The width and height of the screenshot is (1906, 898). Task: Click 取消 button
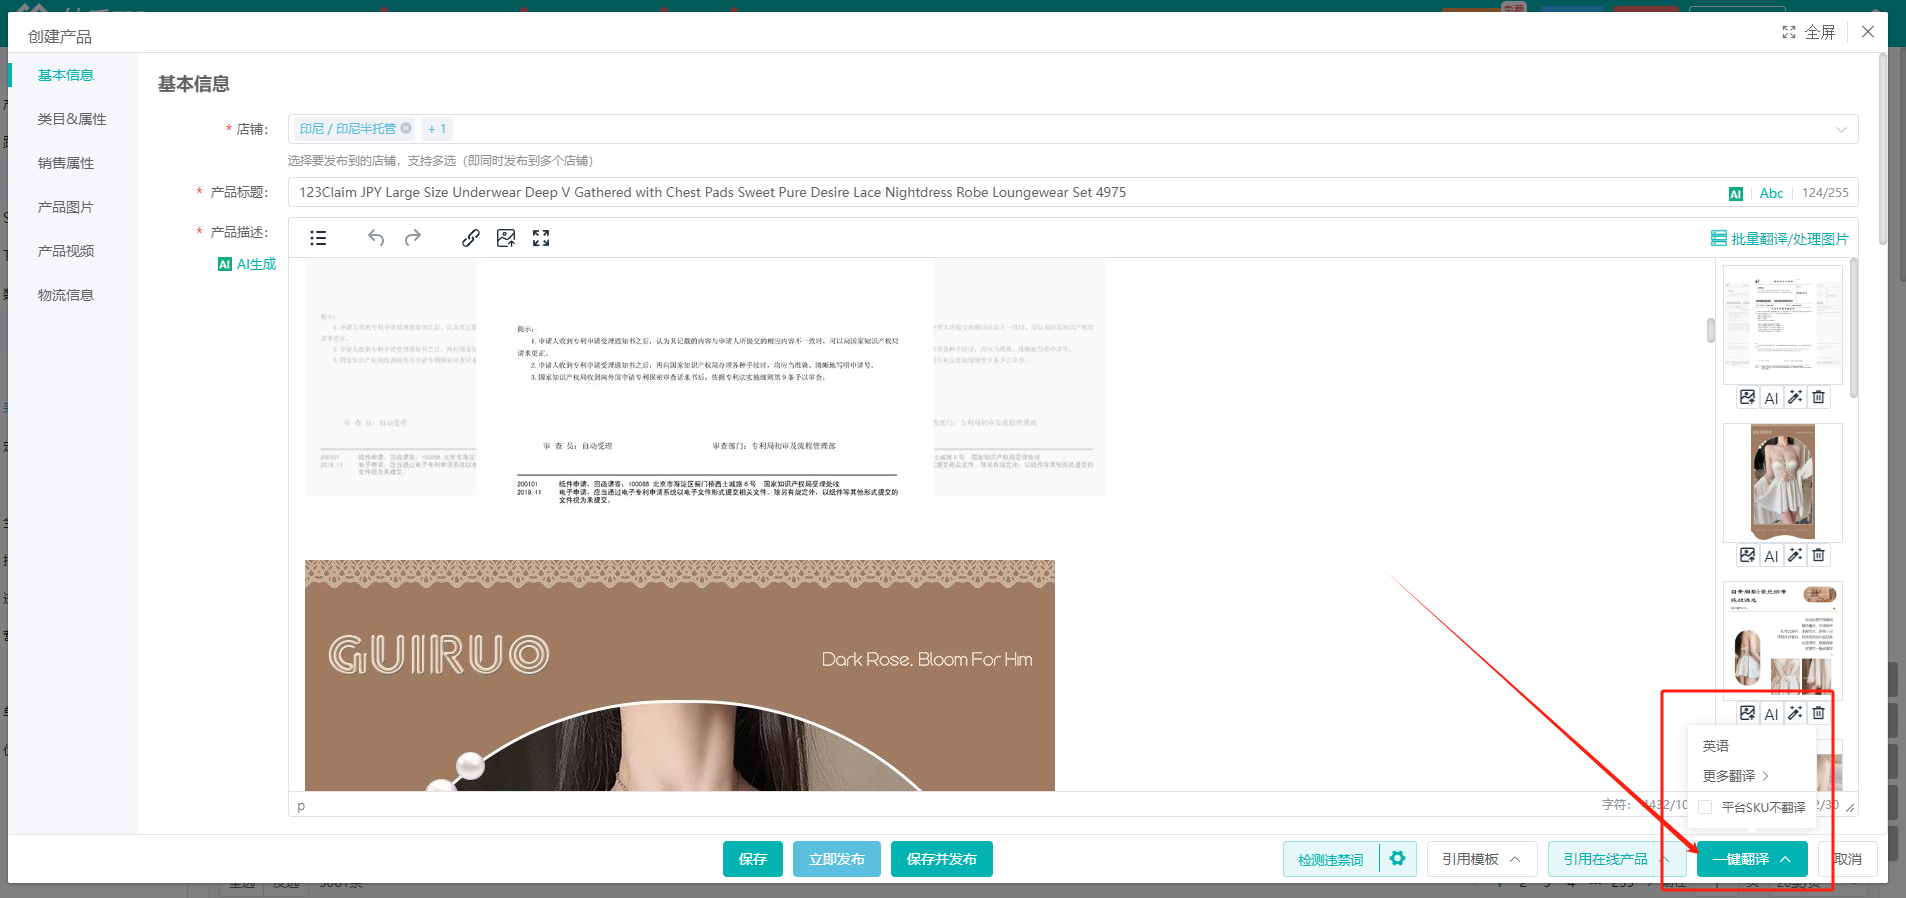tap(1848, 859)
